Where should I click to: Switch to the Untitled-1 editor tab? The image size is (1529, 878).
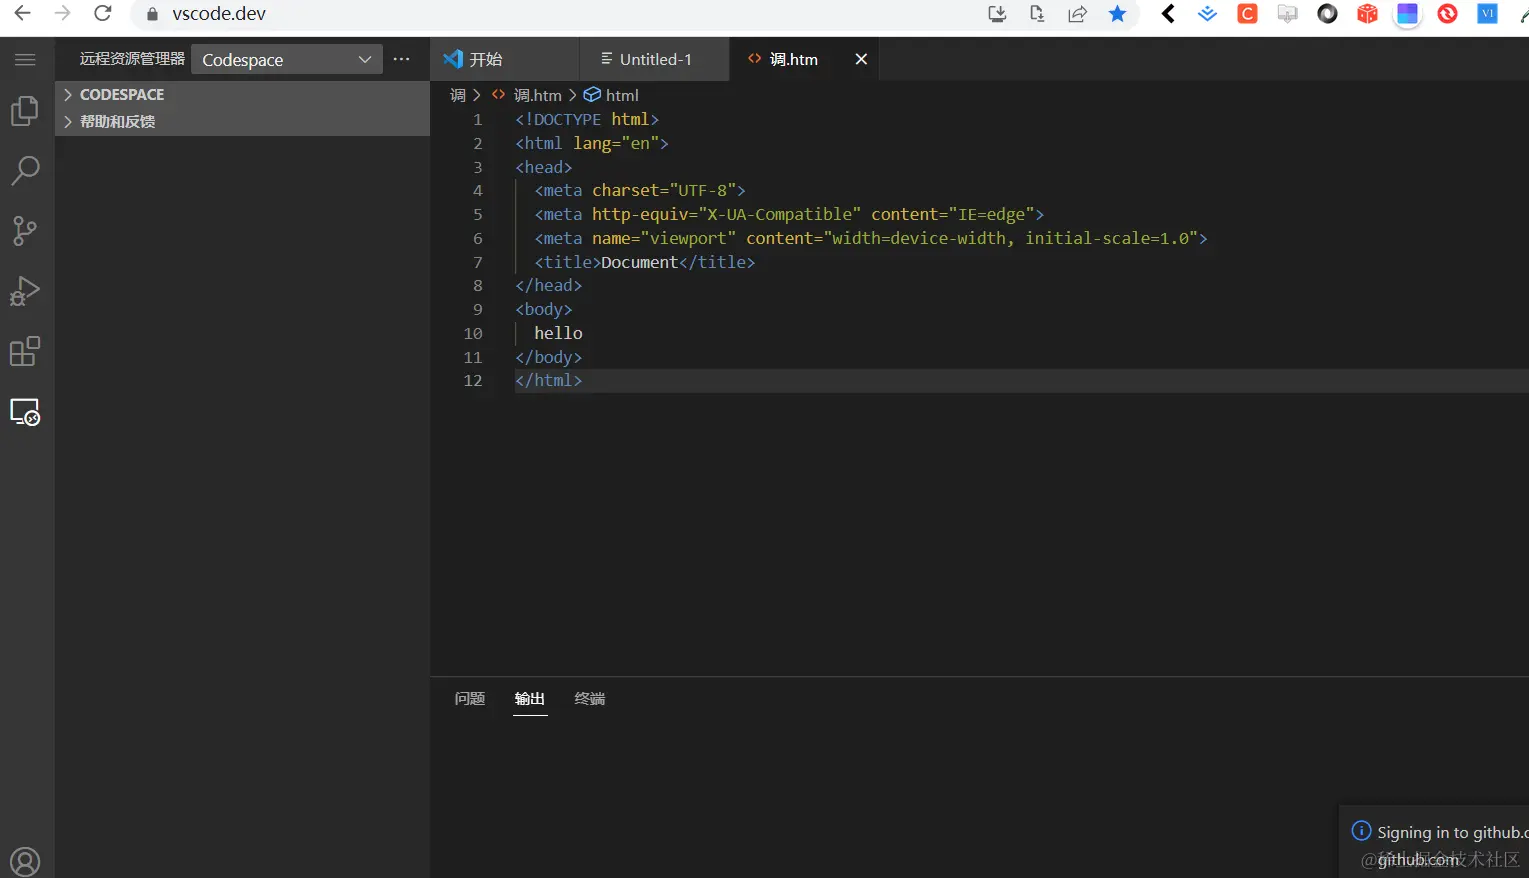655,60
